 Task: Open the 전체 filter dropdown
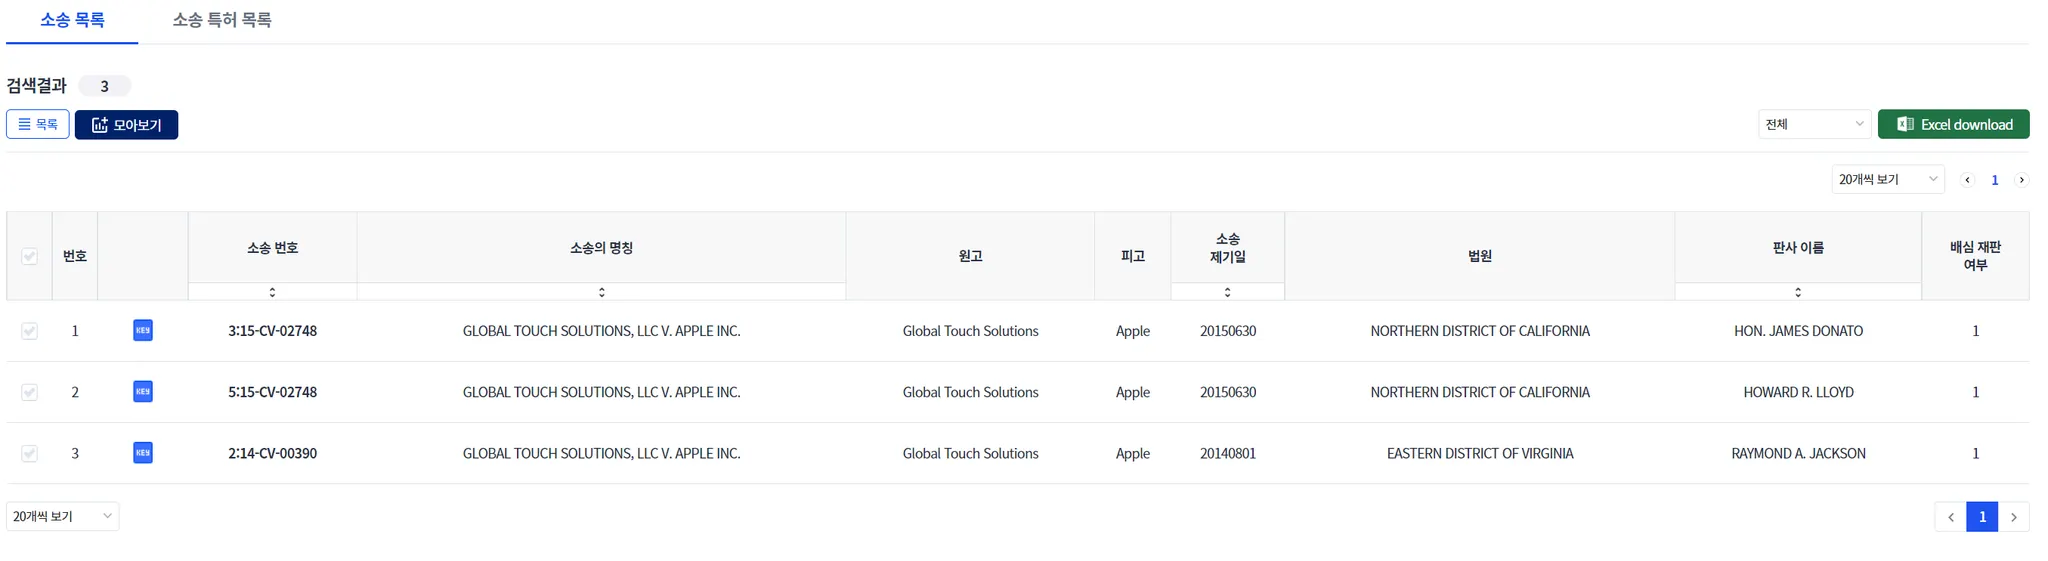tap(1814, 124)
